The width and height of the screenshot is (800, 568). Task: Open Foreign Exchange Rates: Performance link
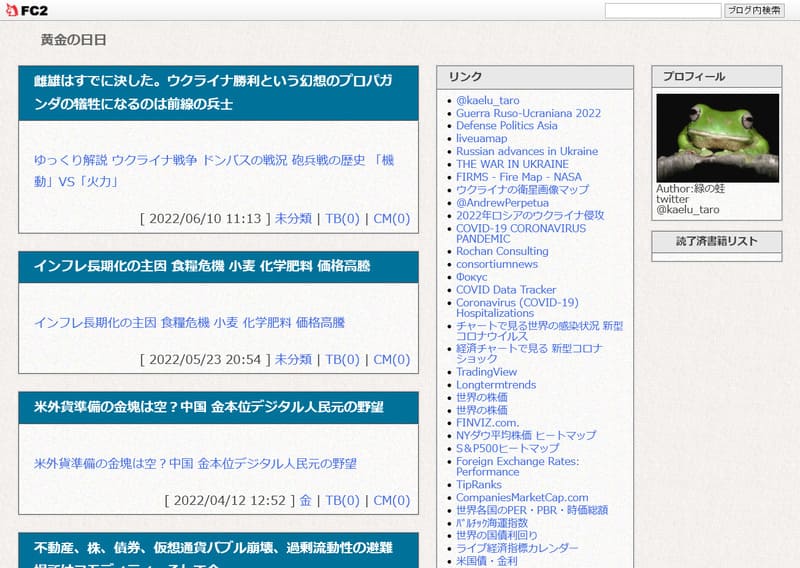[517, 466]
